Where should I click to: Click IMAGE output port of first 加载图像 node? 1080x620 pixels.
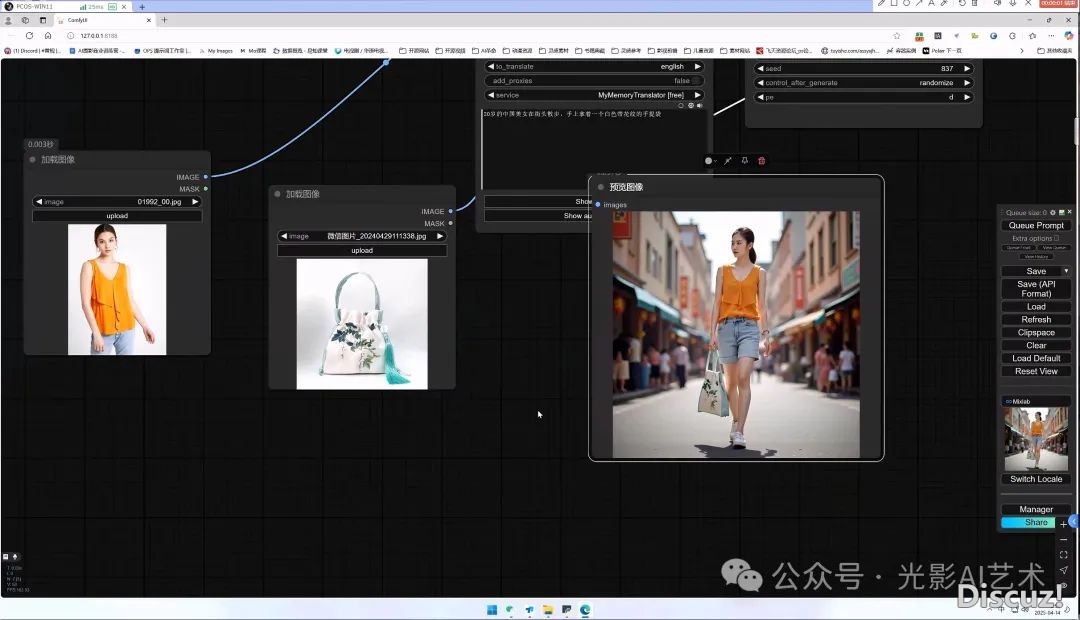pyautogui.click(x=206, y=177)
